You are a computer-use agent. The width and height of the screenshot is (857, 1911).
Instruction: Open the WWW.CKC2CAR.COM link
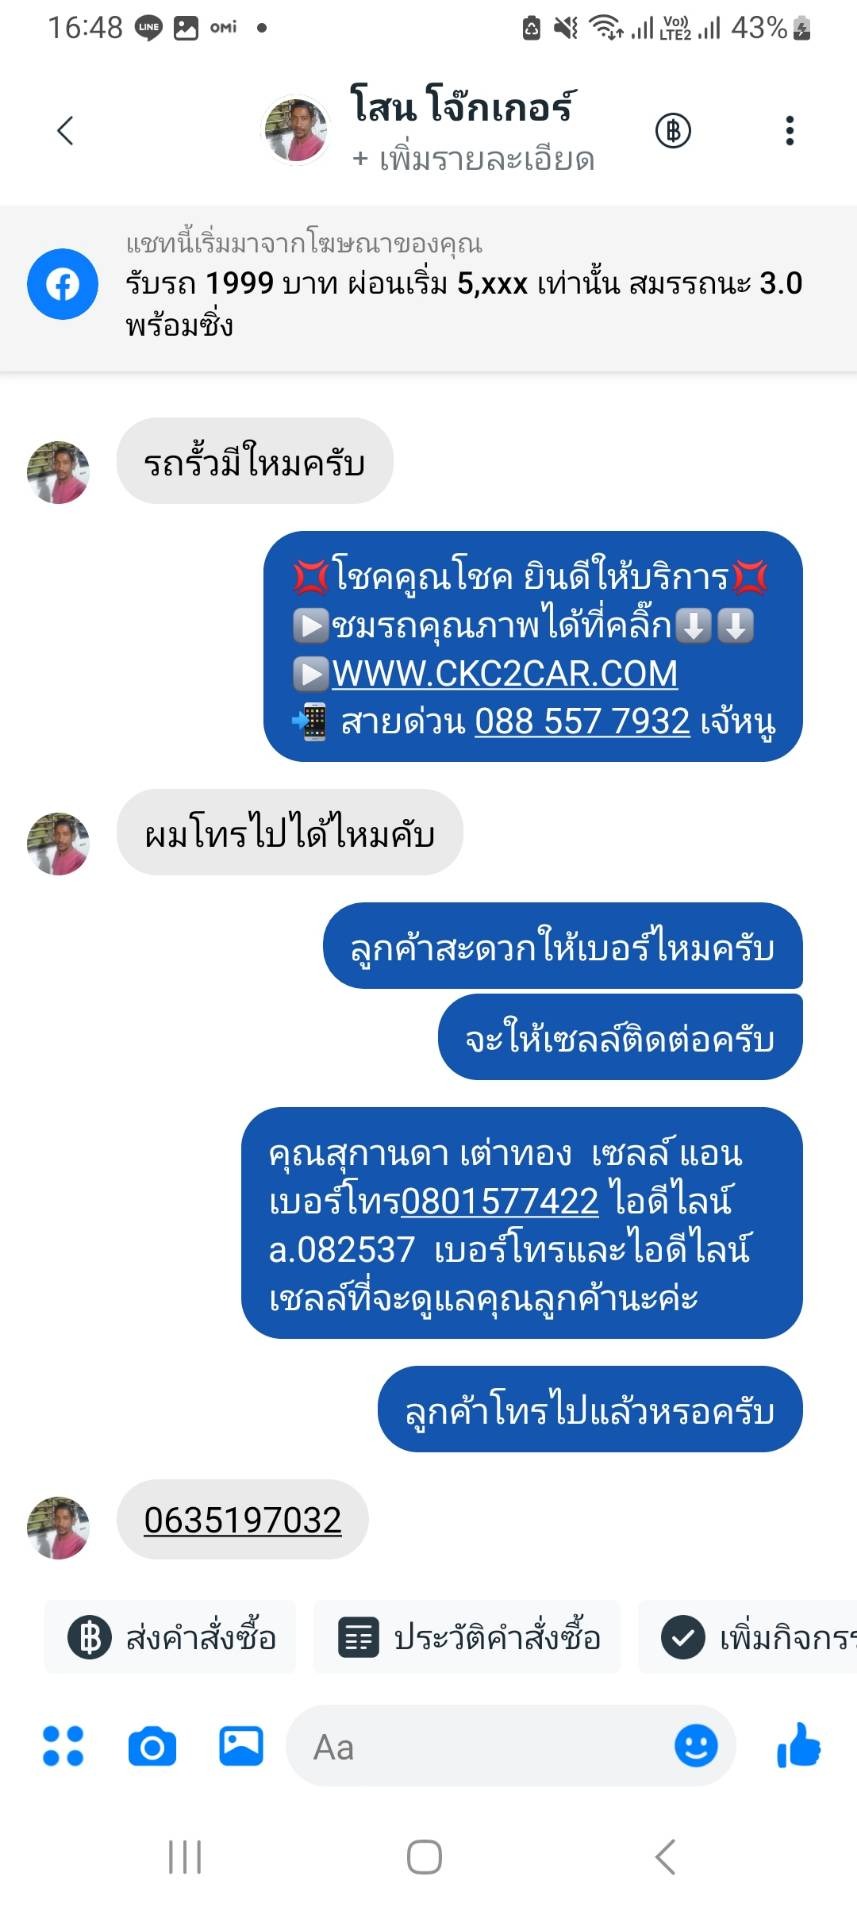pyautogui.click(x=504, y=673)
